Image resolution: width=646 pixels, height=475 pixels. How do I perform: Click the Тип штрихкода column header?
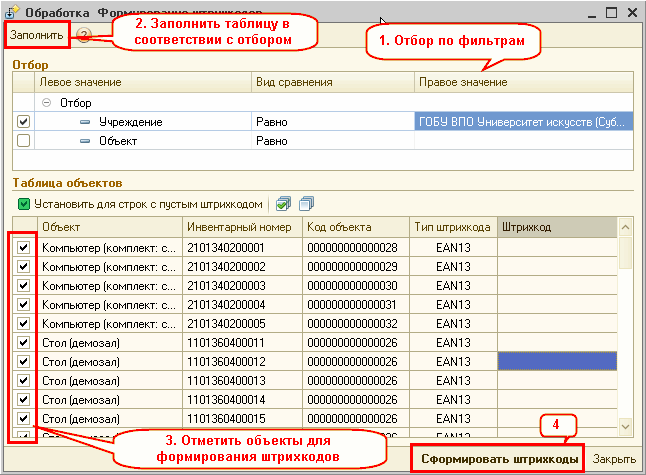point(453,227)
